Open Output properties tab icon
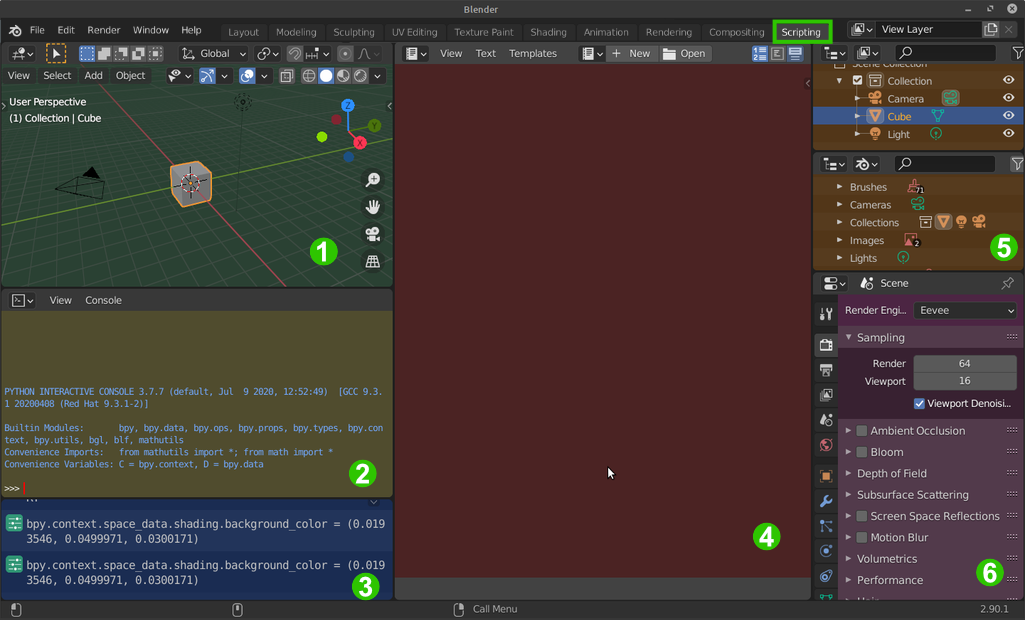Image resolution: width=1025 pixels, height=620 pixels. coord(826,370)
